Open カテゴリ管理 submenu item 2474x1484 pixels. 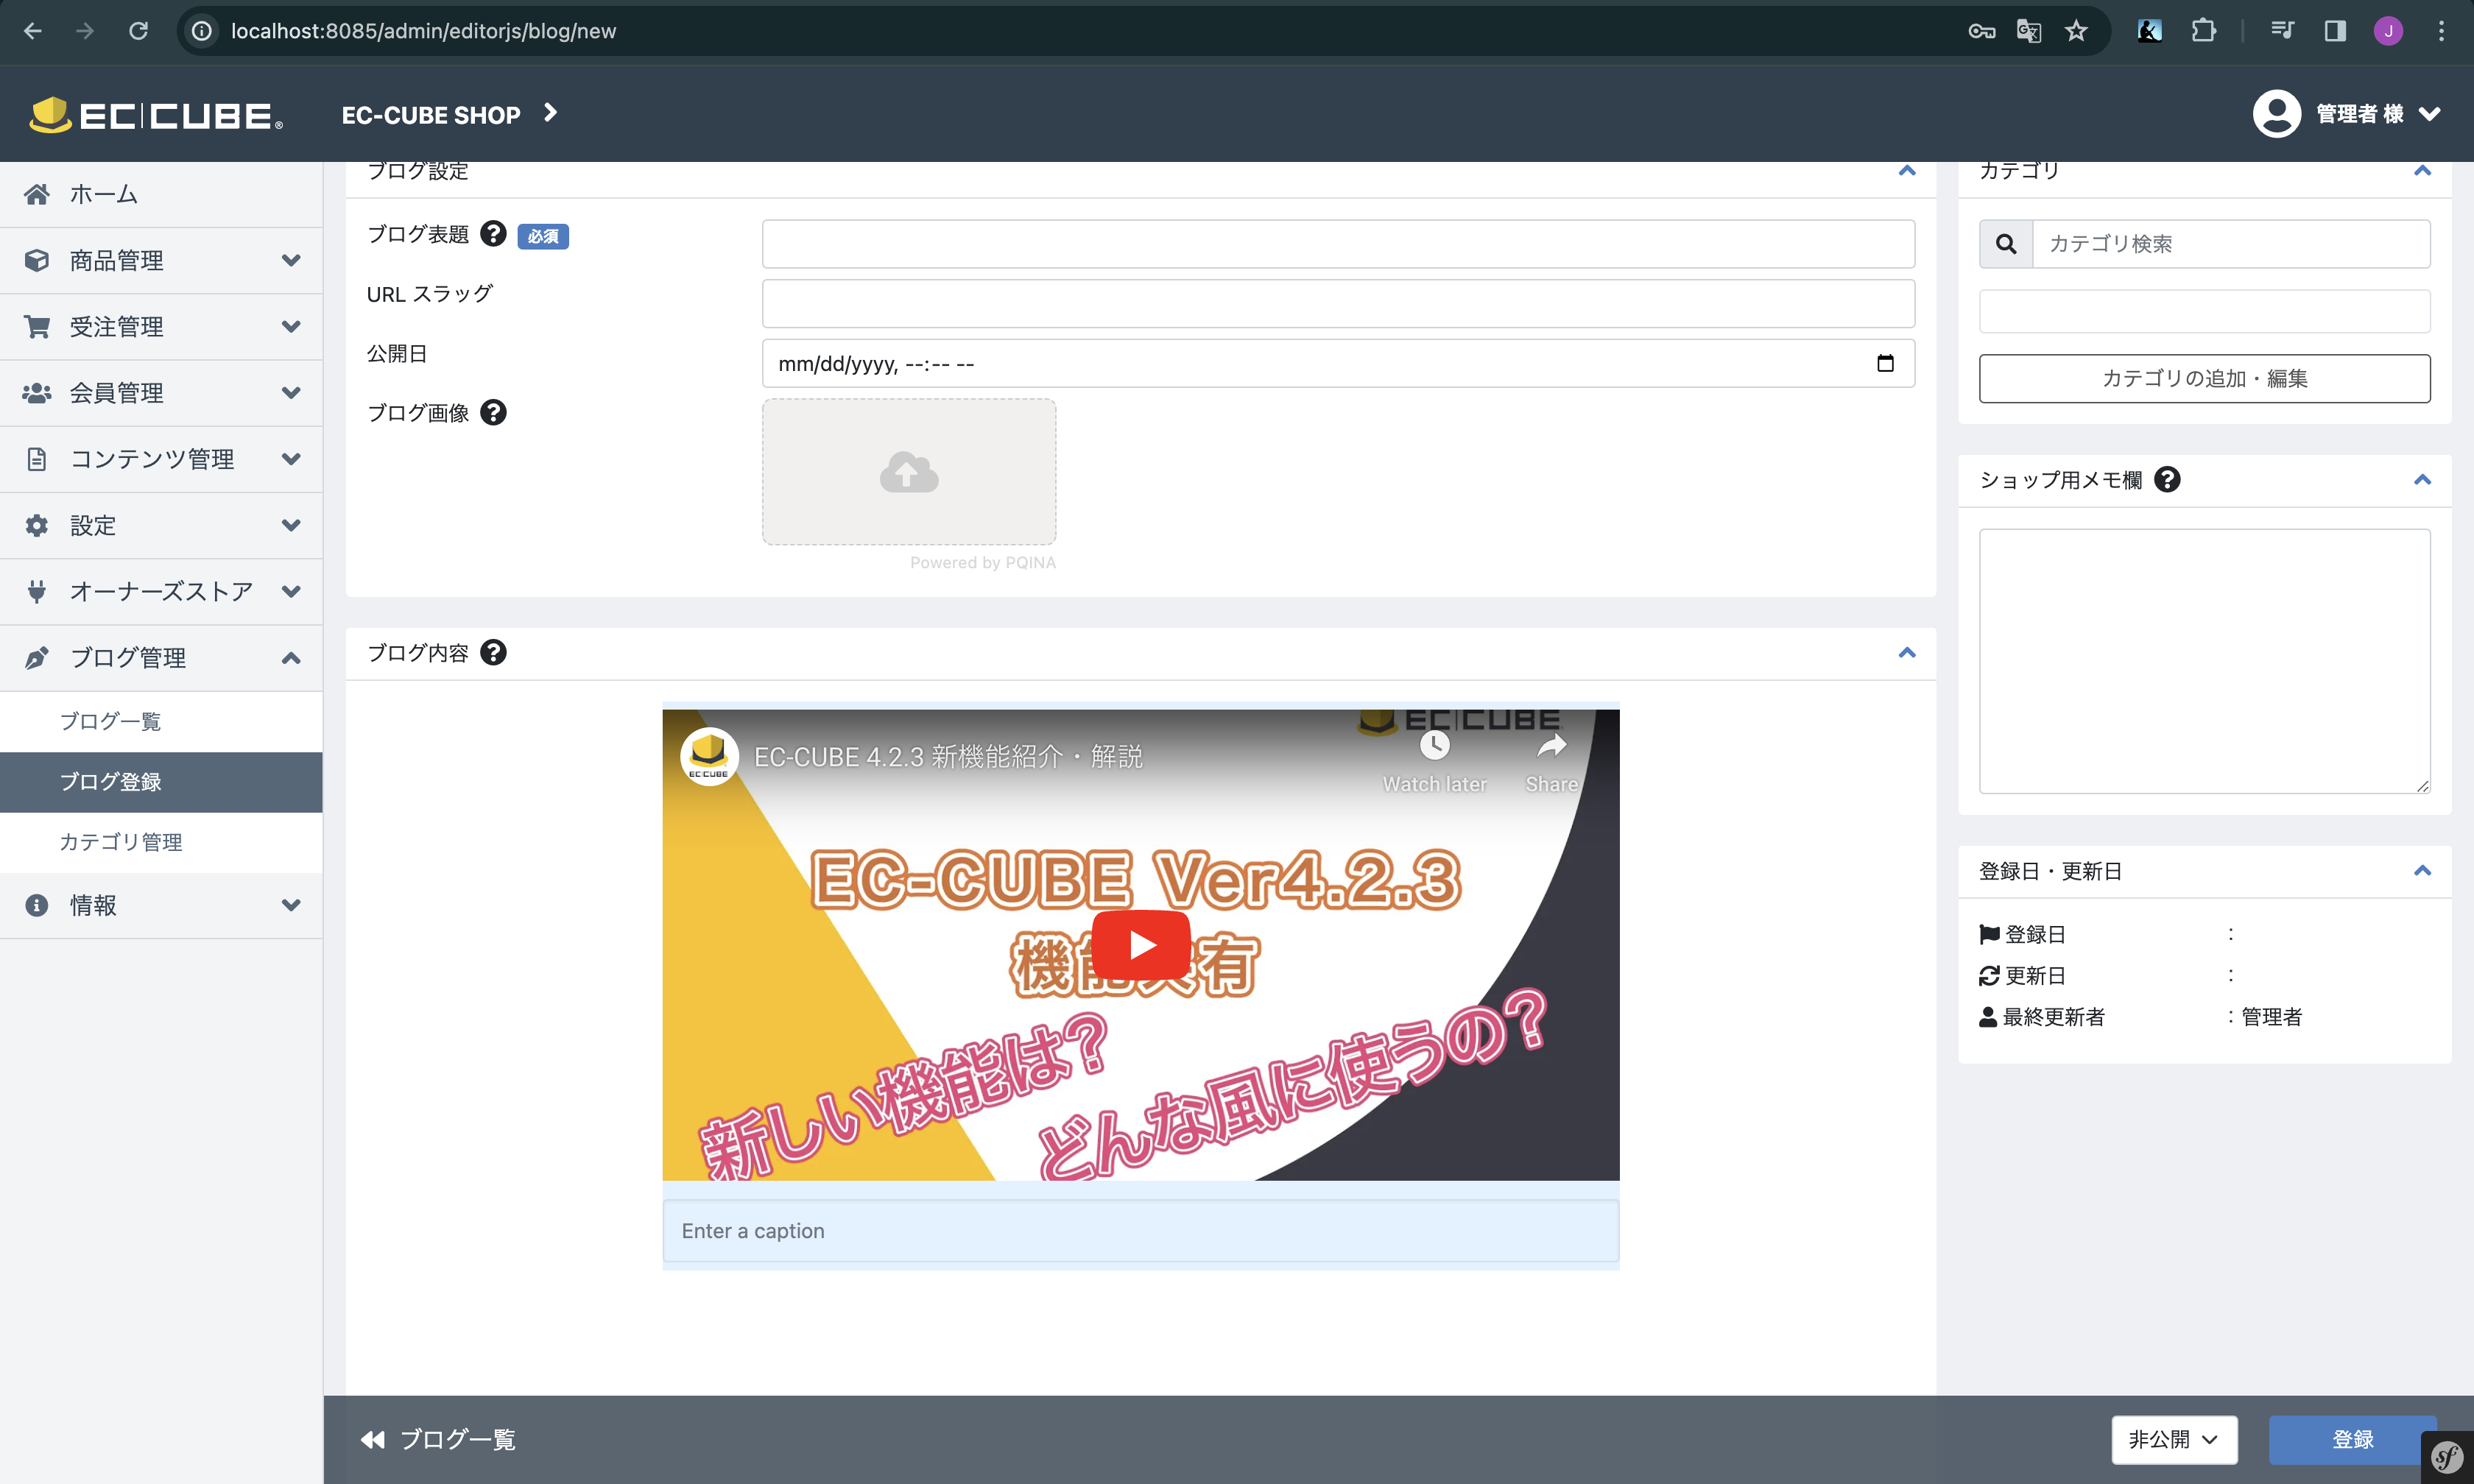(x=161, y=842)
